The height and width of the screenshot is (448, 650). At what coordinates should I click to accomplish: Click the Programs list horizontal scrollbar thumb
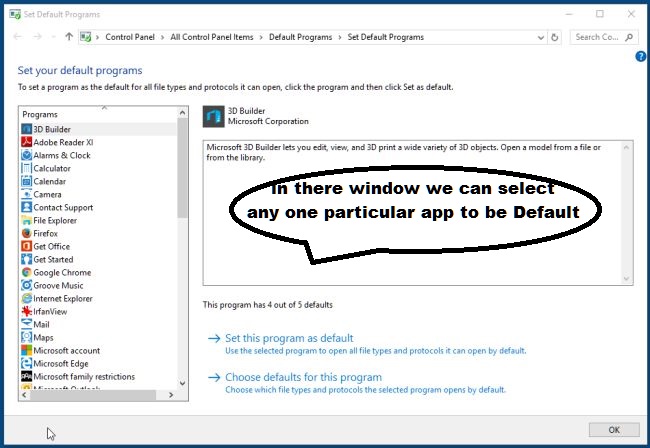(93, 395)
